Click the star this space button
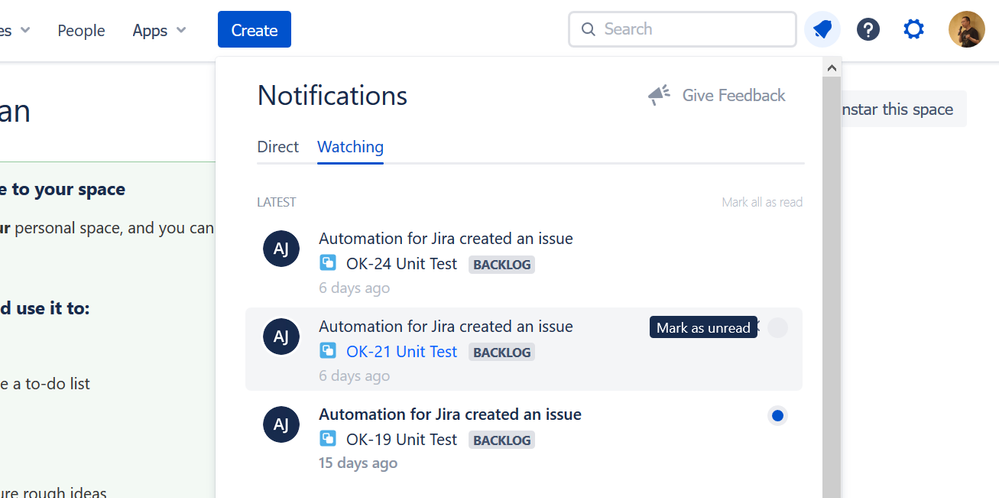Screen dimensions: 999x498 905,109
